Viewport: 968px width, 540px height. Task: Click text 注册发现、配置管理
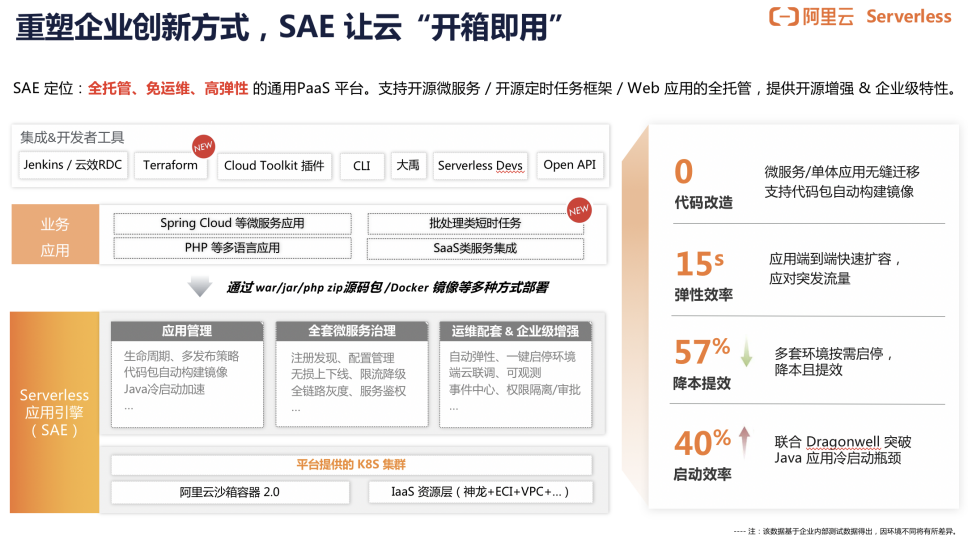pos(343,358)
